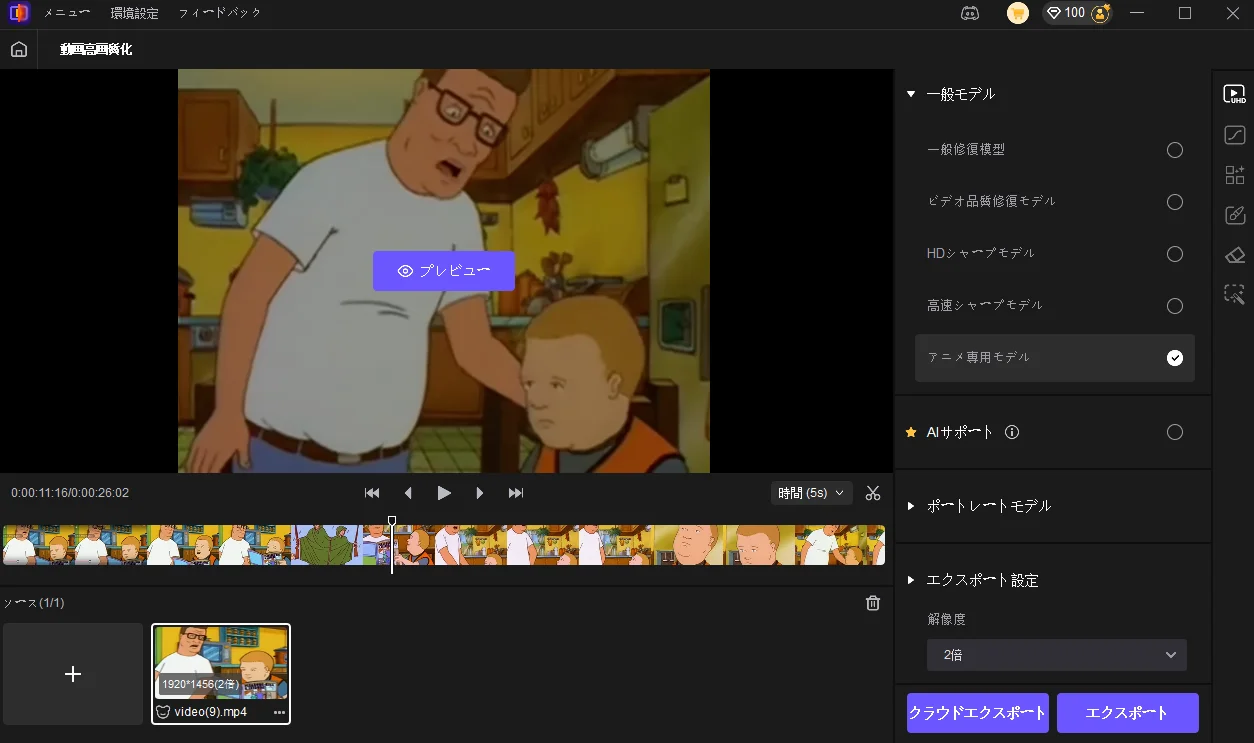Click the プレビュー button
Viewport: 1254px width, 743px height.
(444, 271)
